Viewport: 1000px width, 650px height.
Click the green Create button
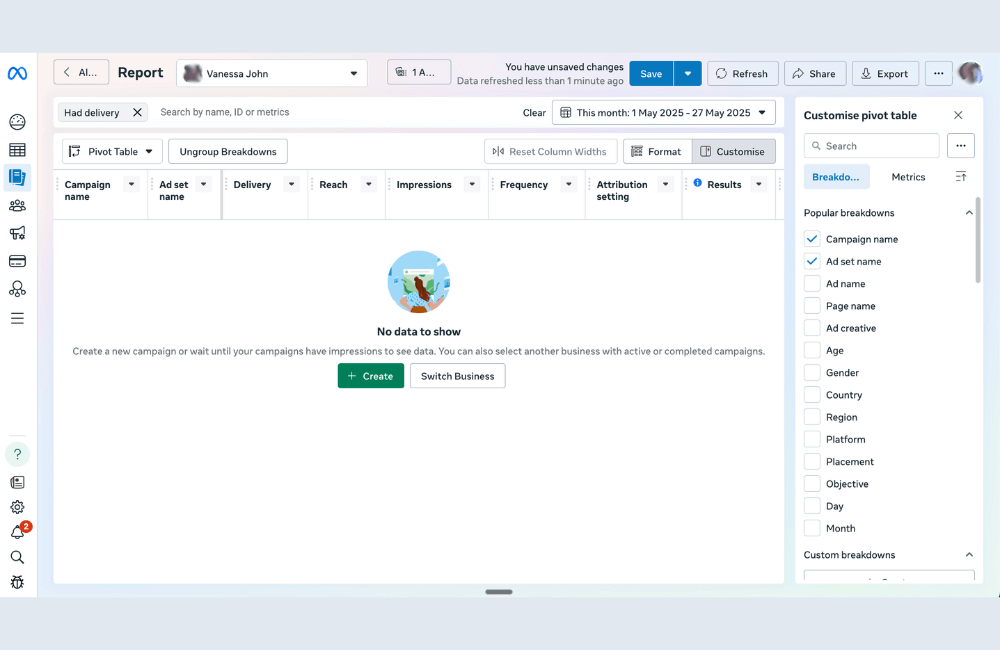370,376
